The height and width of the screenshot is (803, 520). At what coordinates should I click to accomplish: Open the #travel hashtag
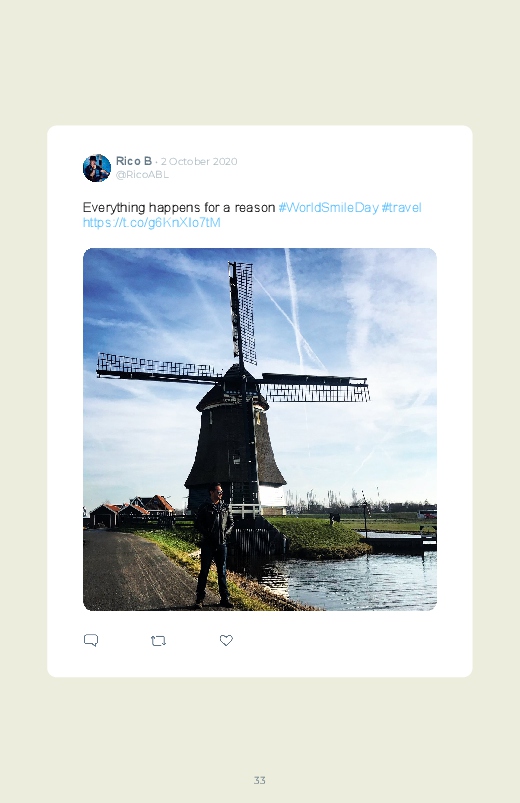[401, 207]
